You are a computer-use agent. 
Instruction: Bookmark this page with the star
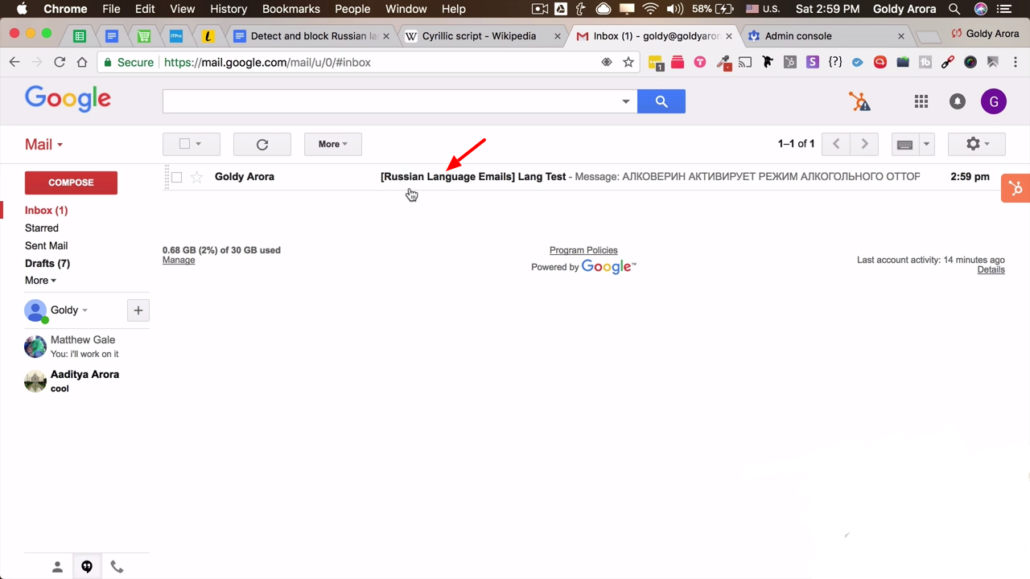click(629, 62)
